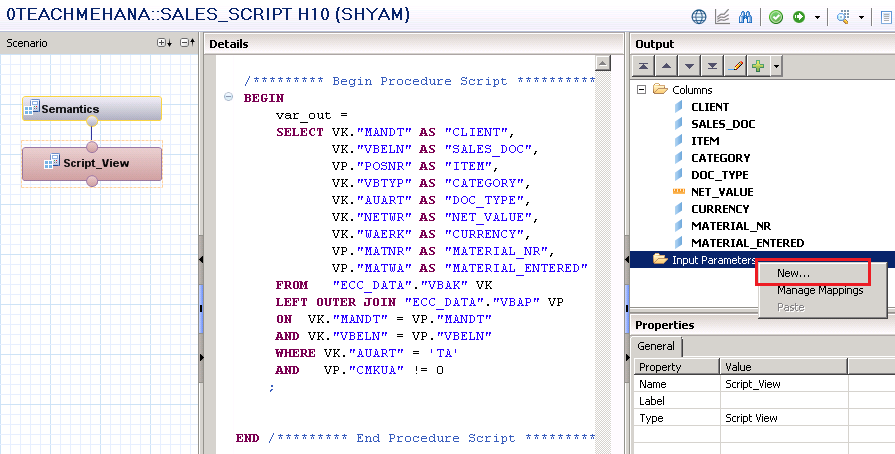Click the move-to-top arrow in Output toolbar
Image resolution: width=895 pixels, height=454 pixels.
pos(644,66)
